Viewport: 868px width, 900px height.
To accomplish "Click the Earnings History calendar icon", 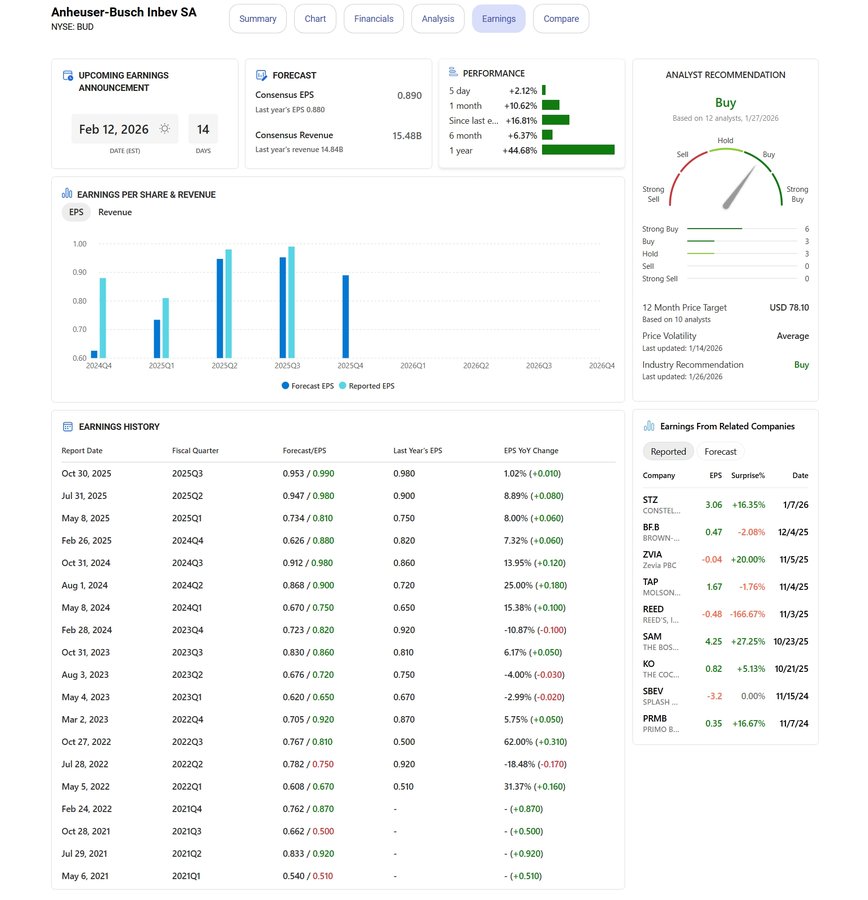I will tap(68, 427).
